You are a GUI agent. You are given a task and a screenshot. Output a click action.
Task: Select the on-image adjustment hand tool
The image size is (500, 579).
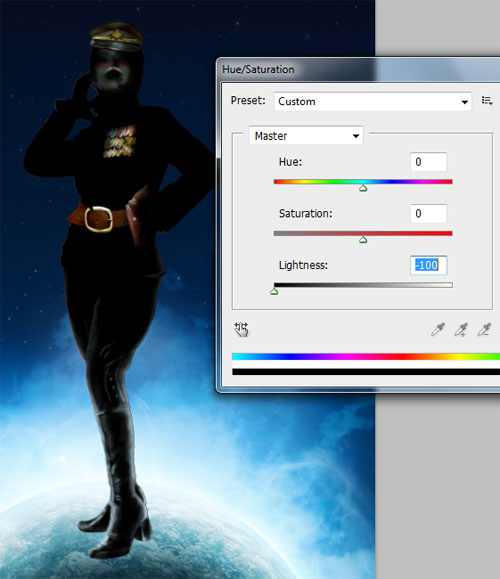coord(242,329)
